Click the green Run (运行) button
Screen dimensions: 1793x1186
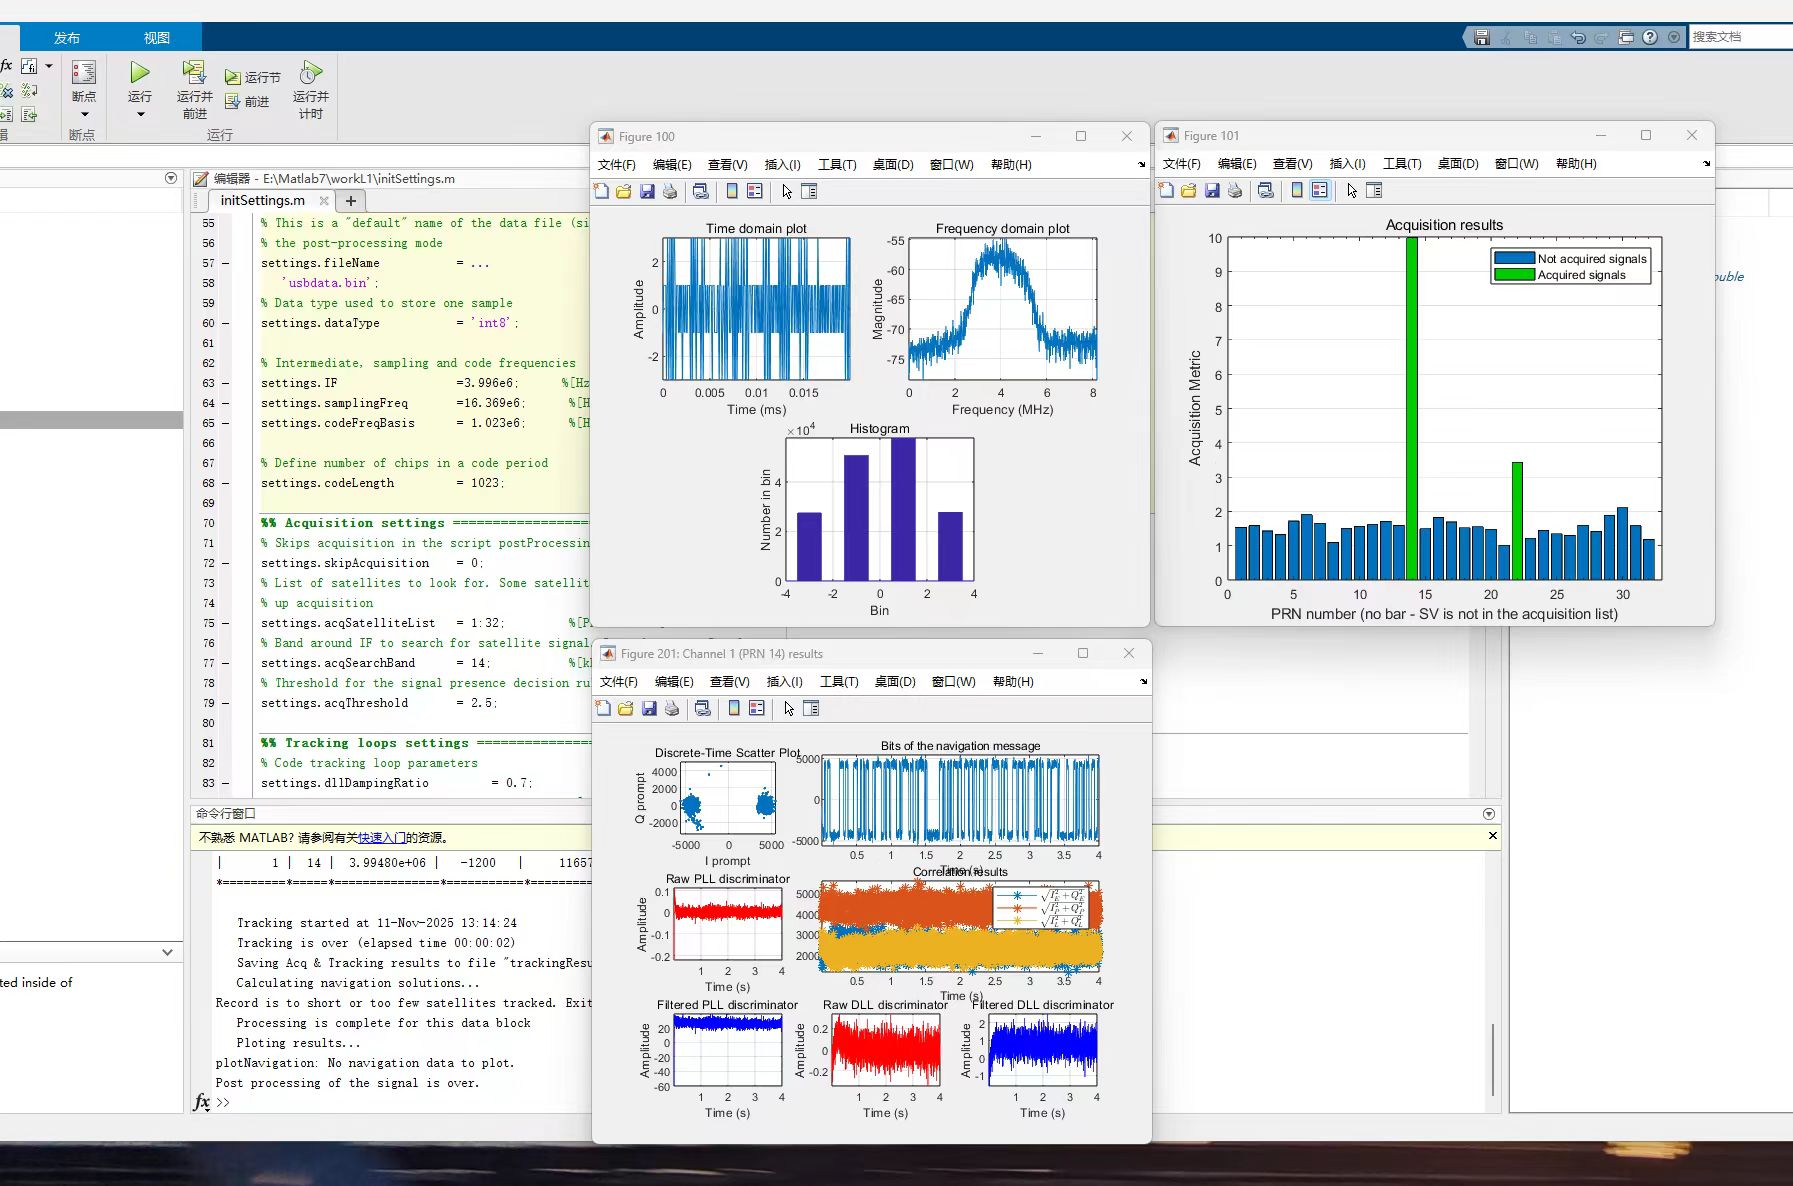point(139,73)
